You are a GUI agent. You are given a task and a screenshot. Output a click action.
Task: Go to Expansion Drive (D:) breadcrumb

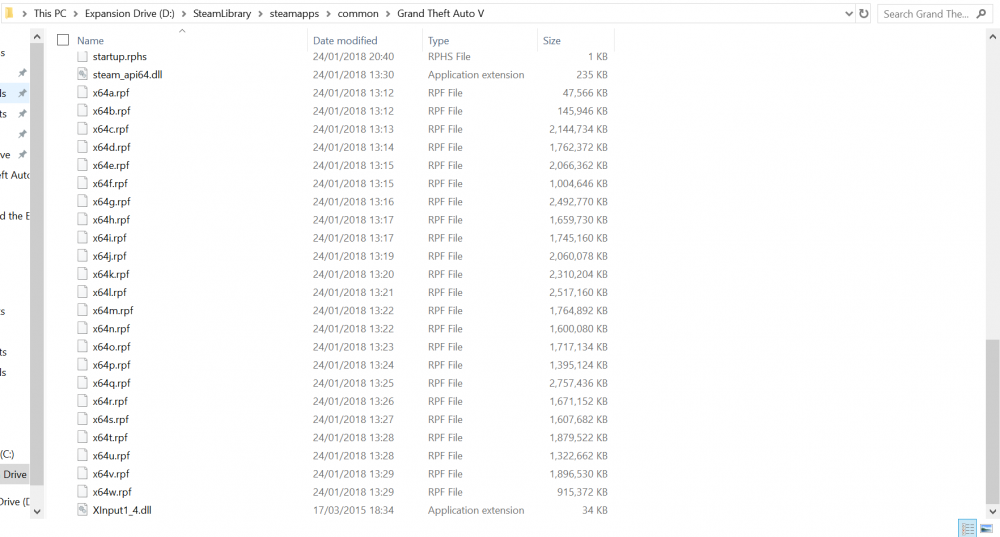point(129,13)
